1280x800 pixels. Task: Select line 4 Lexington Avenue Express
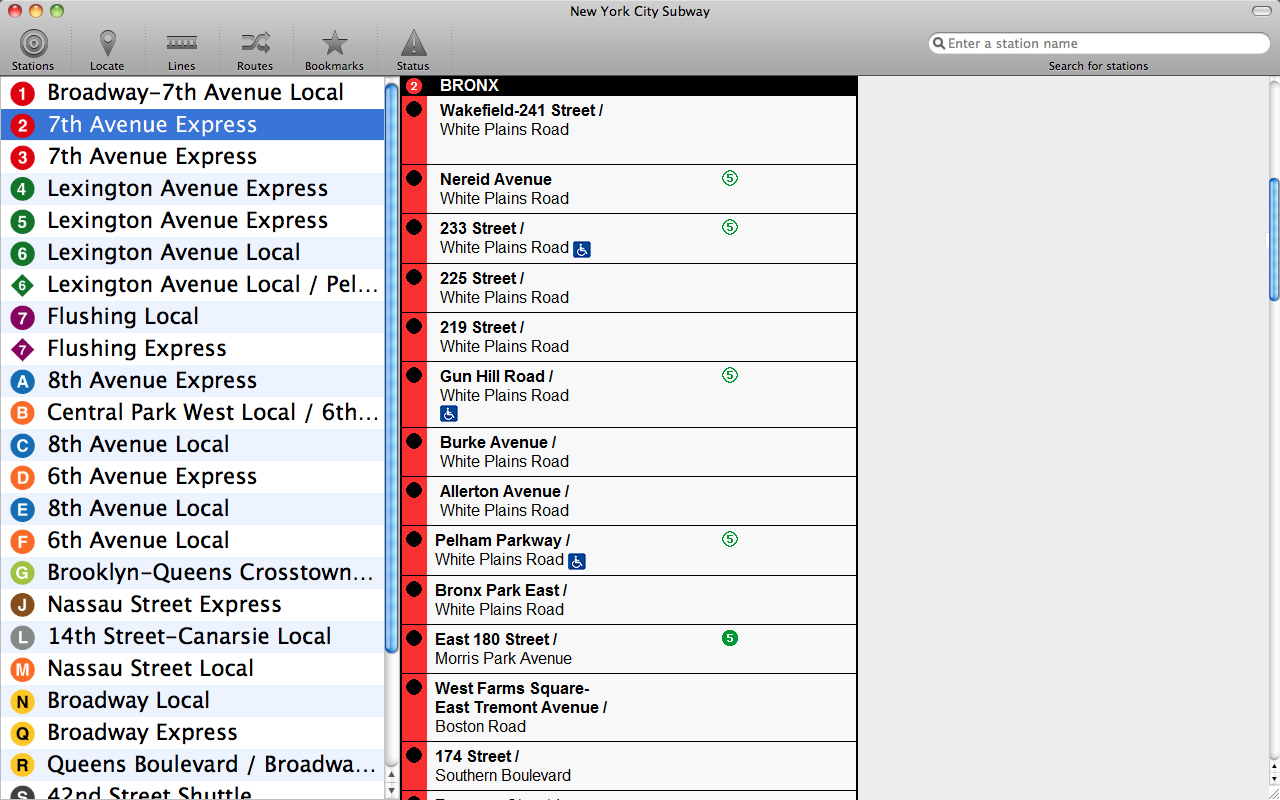192,189
